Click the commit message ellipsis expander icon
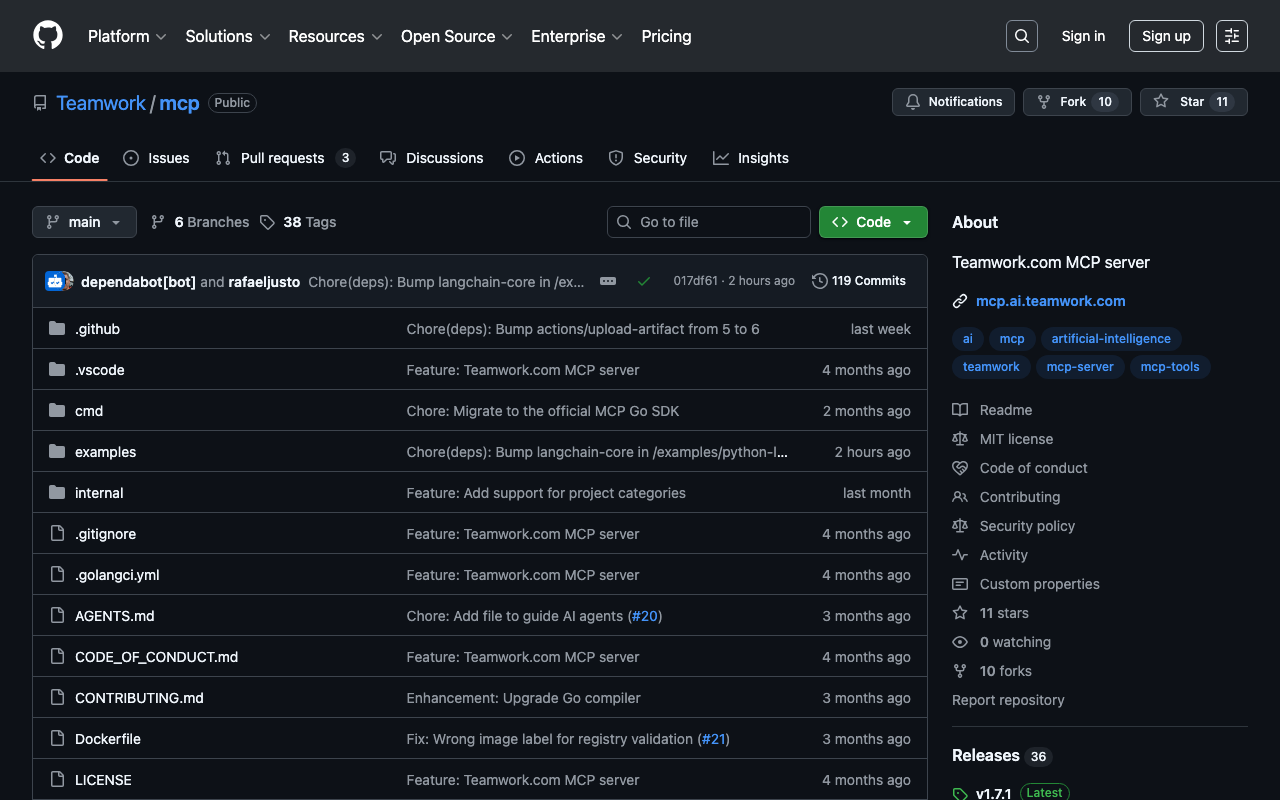The height and width of the screenshot is (800, 1280). (x=608, y=281)
